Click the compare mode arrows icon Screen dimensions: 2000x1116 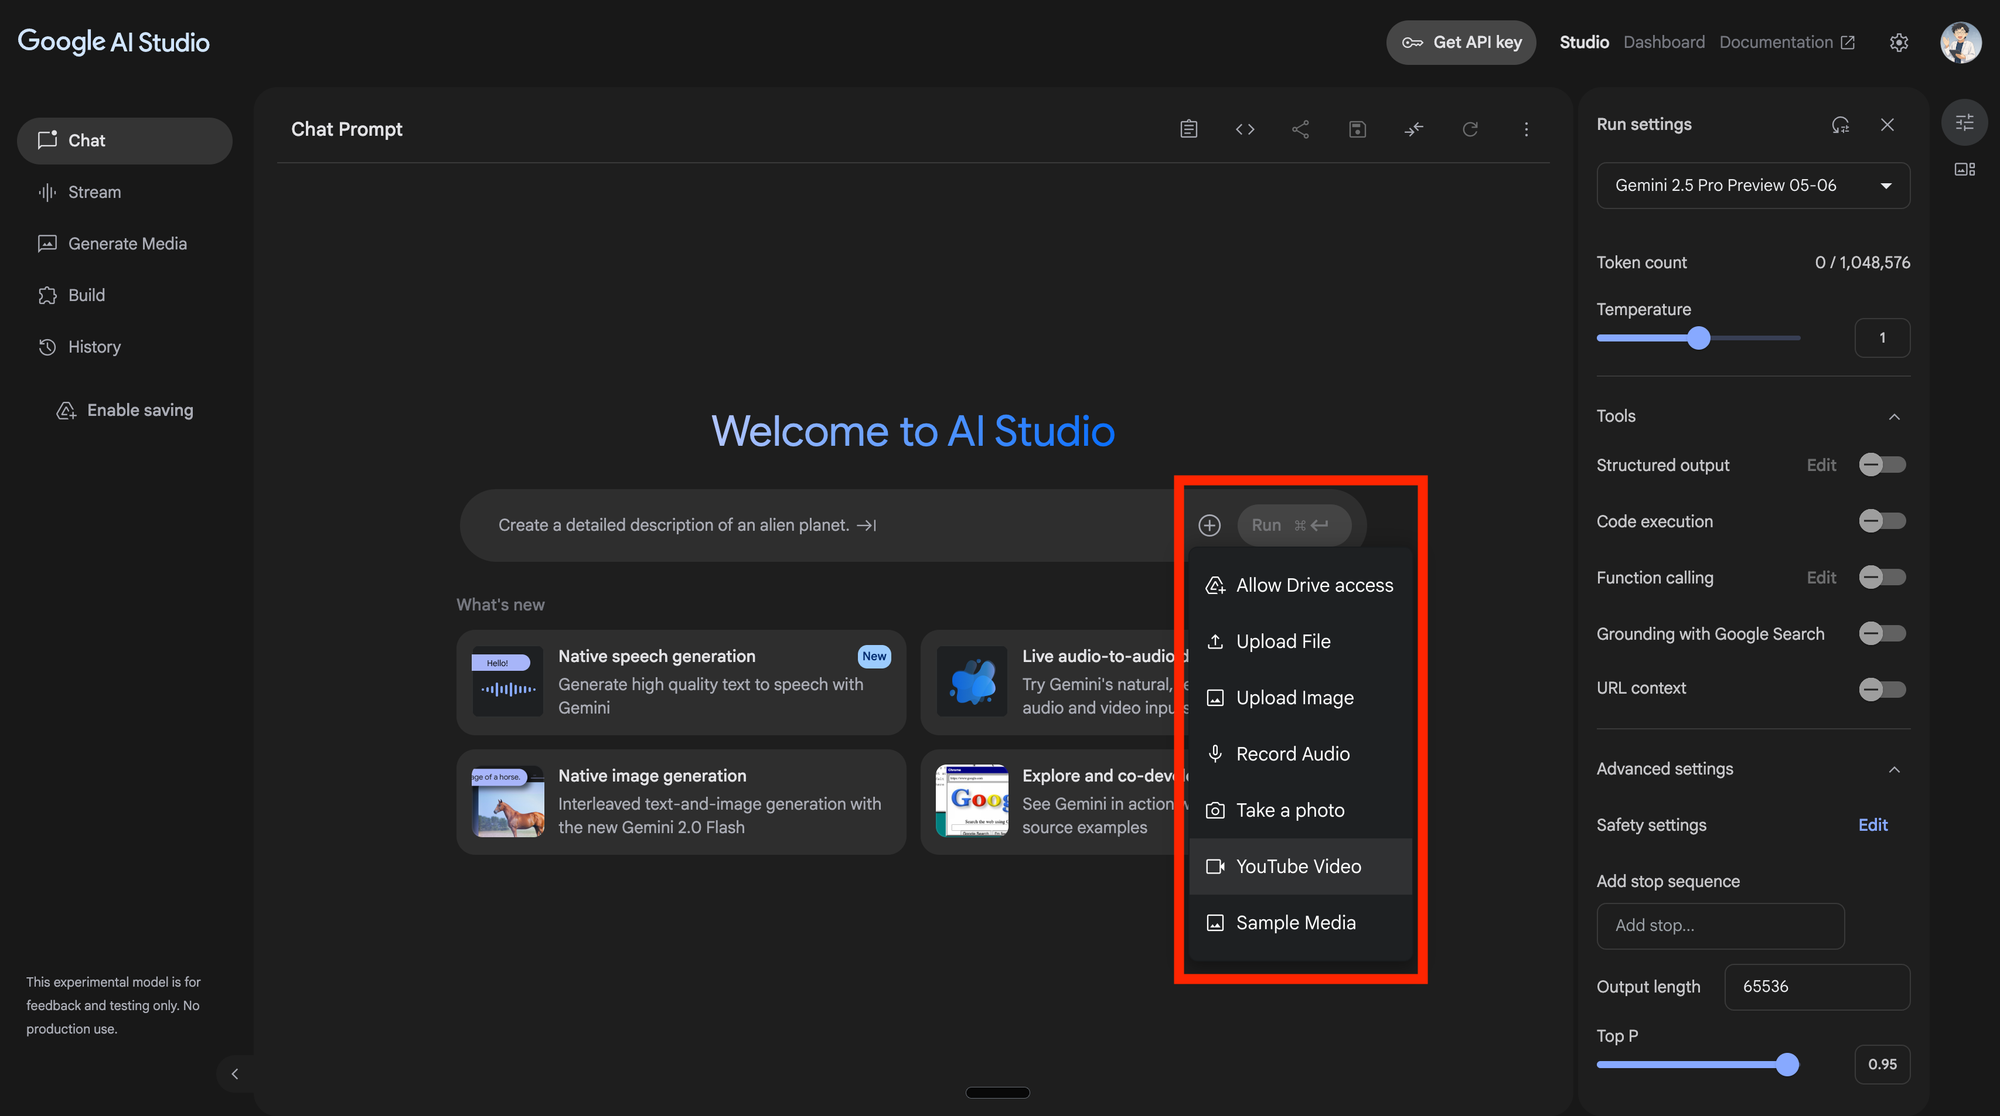click(x=1413, y=129)
